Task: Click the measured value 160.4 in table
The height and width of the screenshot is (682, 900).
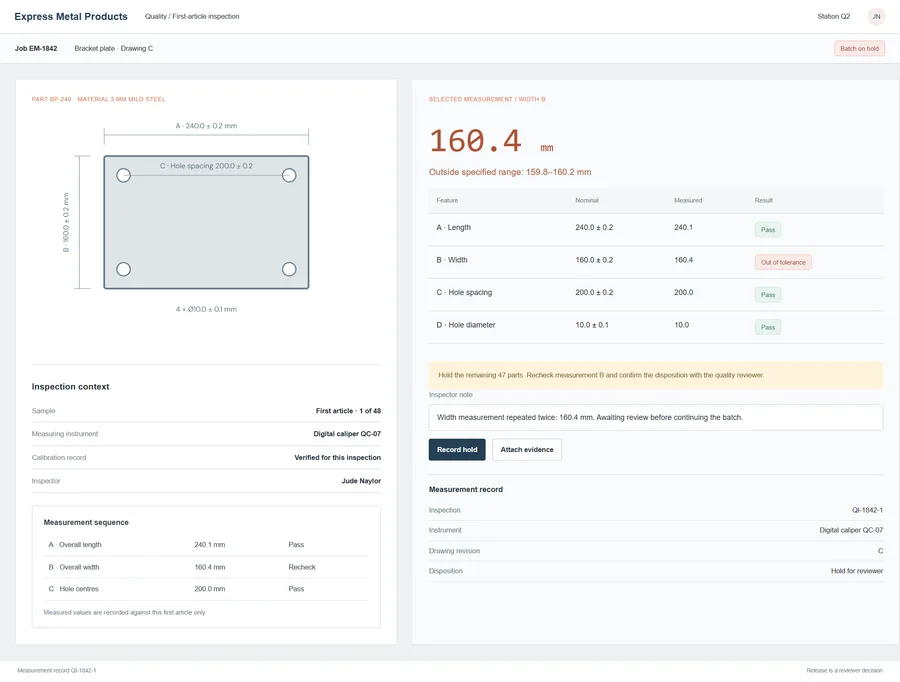Action: [683, 260]
